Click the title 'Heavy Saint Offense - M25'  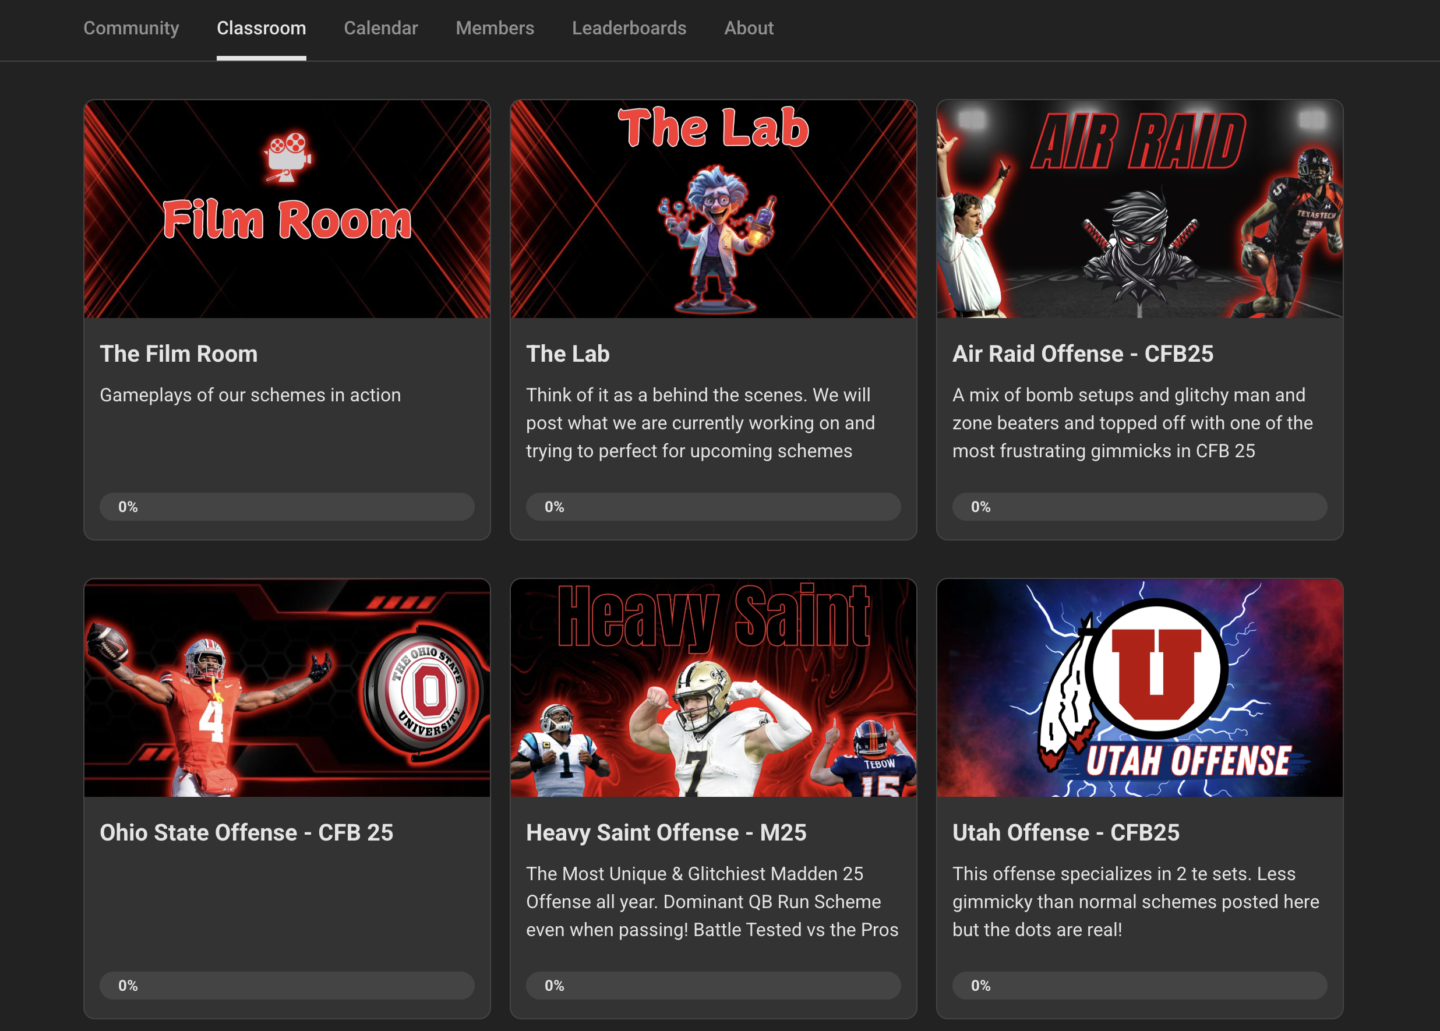tap(666, 833)
